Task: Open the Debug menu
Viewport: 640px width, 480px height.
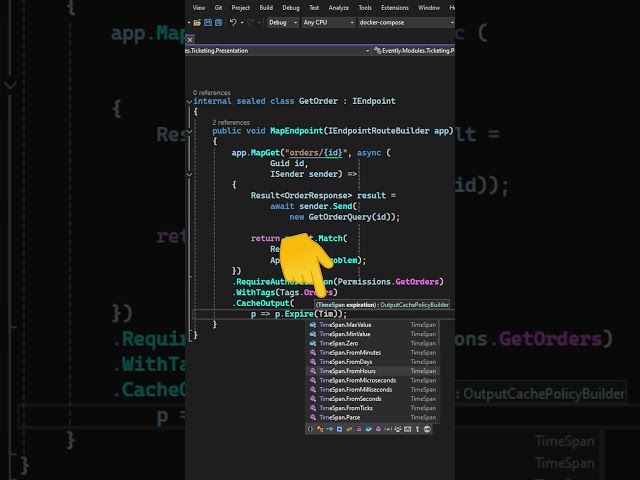Action: click(x=291, y=8)
